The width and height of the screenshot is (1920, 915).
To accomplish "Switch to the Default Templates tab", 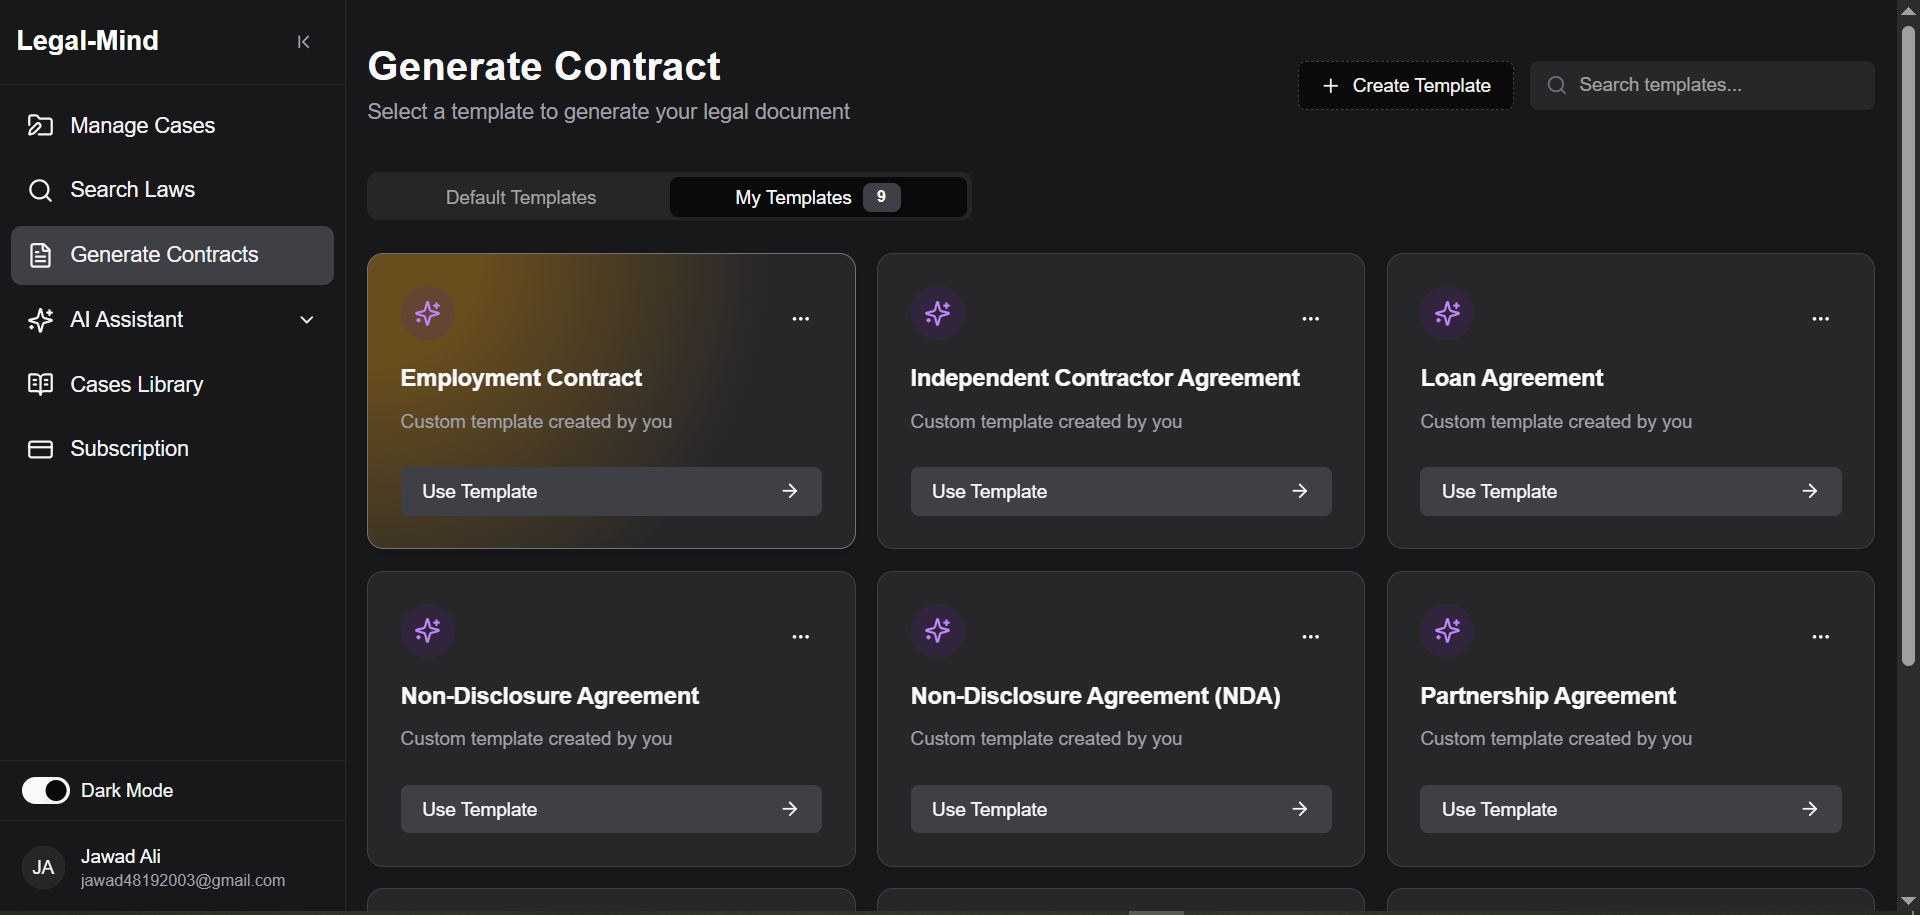I will (520, 197).
